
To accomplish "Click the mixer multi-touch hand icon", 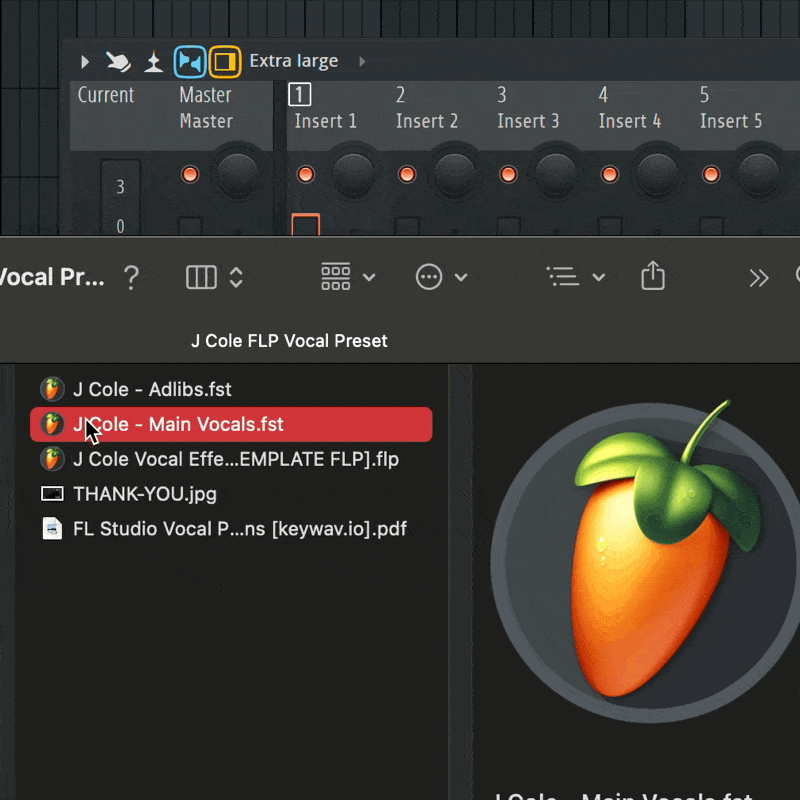I will coord(119,62).
